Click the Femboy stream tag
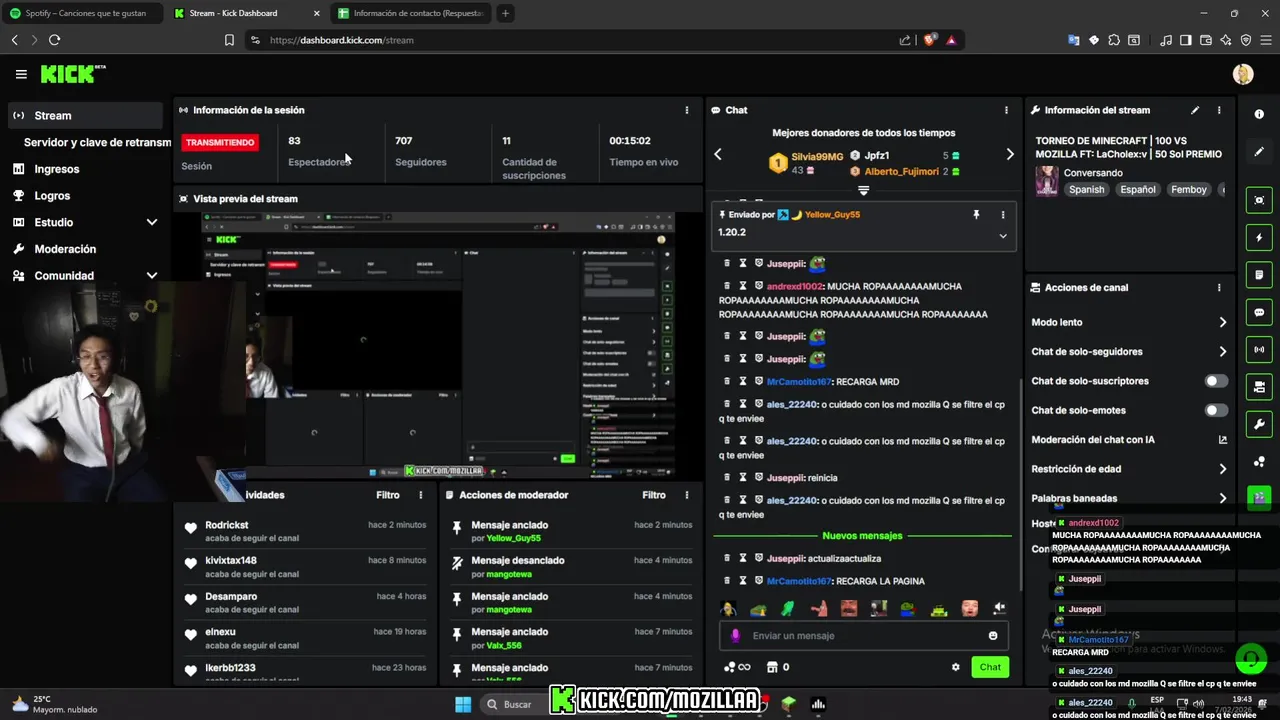This screenshot has height=720, width=1280. tap(1189, 189)
